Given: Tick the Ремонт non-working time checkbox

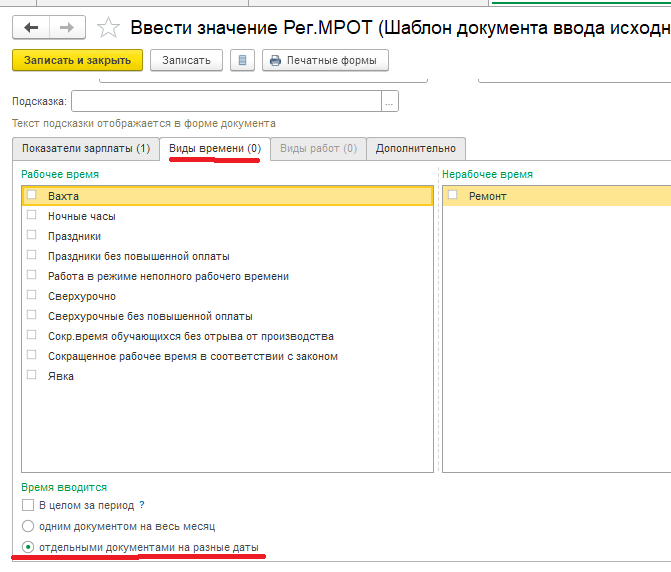Looking at the screenshot, I should (453, 196).
